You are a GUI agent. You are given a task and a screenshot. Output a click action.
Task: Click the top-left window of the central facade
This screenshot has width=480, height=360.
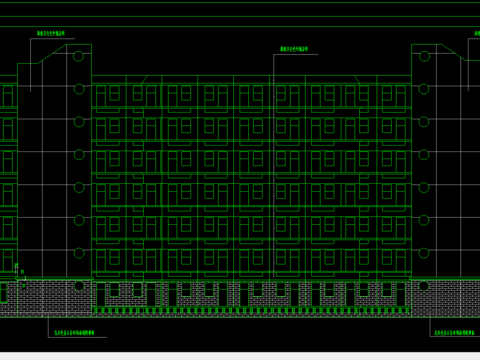(x=101, y=96)
